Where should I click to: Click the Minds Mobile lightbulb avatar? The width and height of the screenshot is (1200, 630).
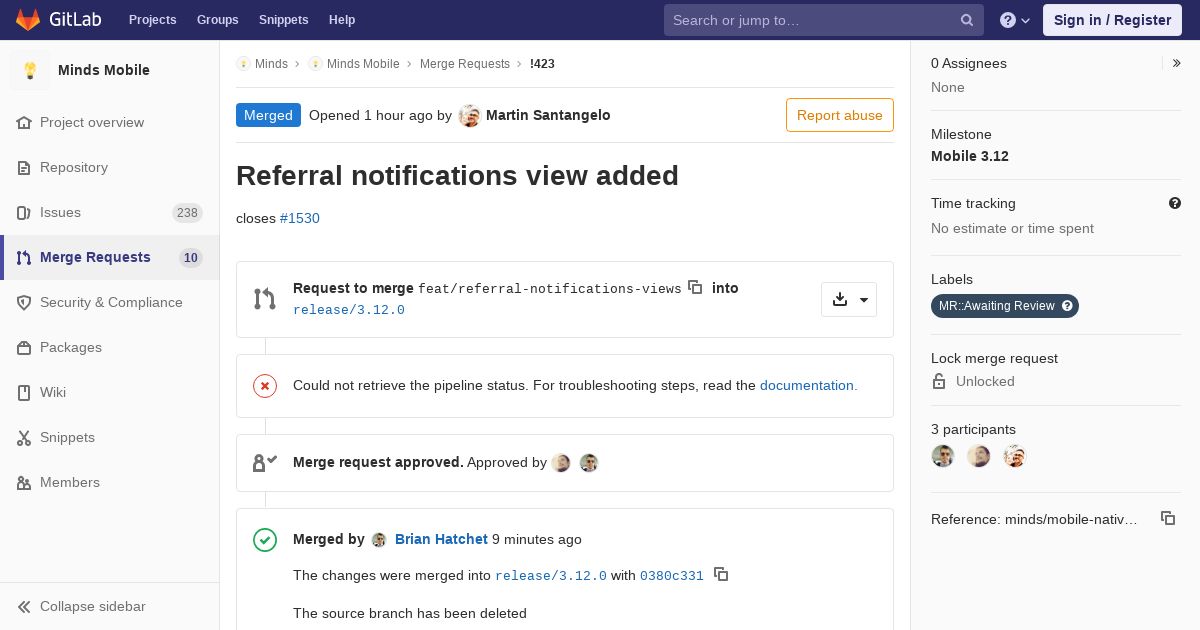(x=30, y=70)
